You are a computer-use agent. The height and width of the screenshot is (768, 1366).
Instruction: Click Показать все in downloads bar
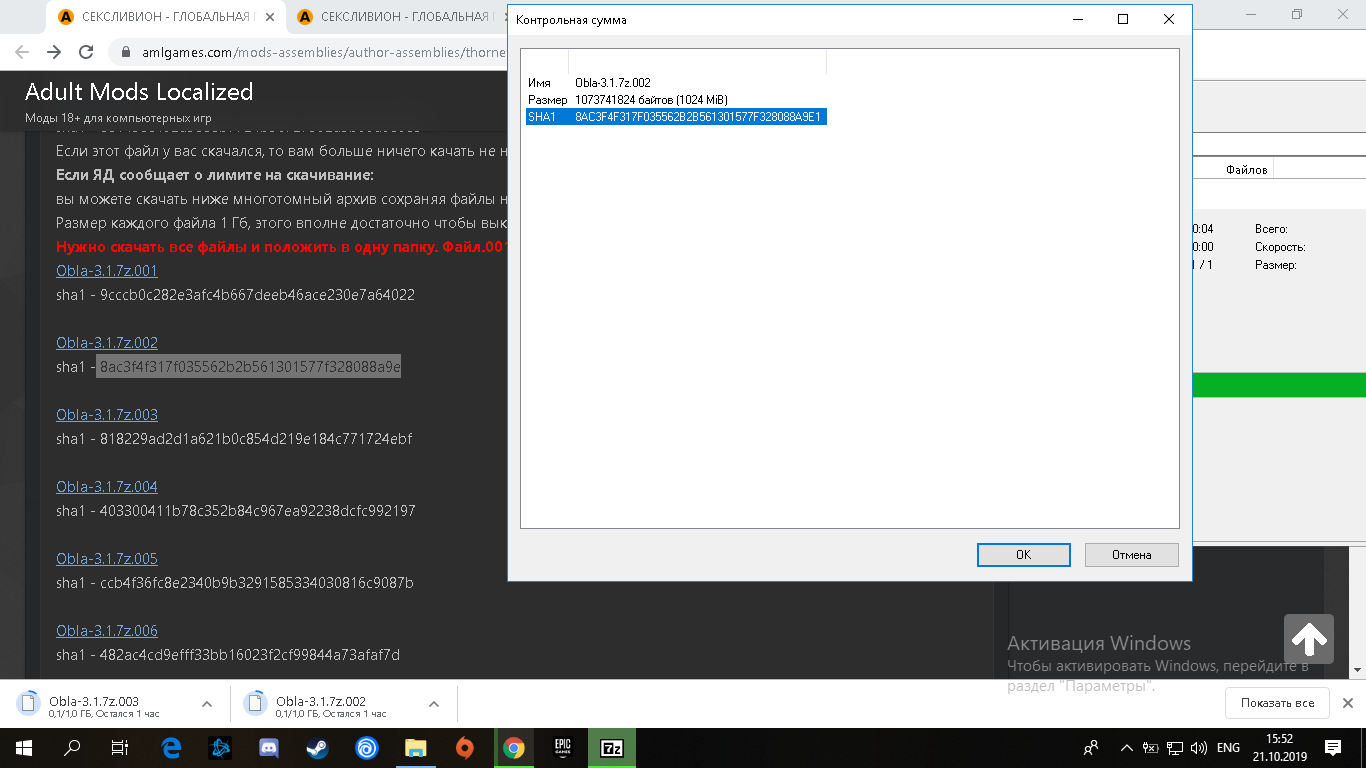coord(1277,703)
